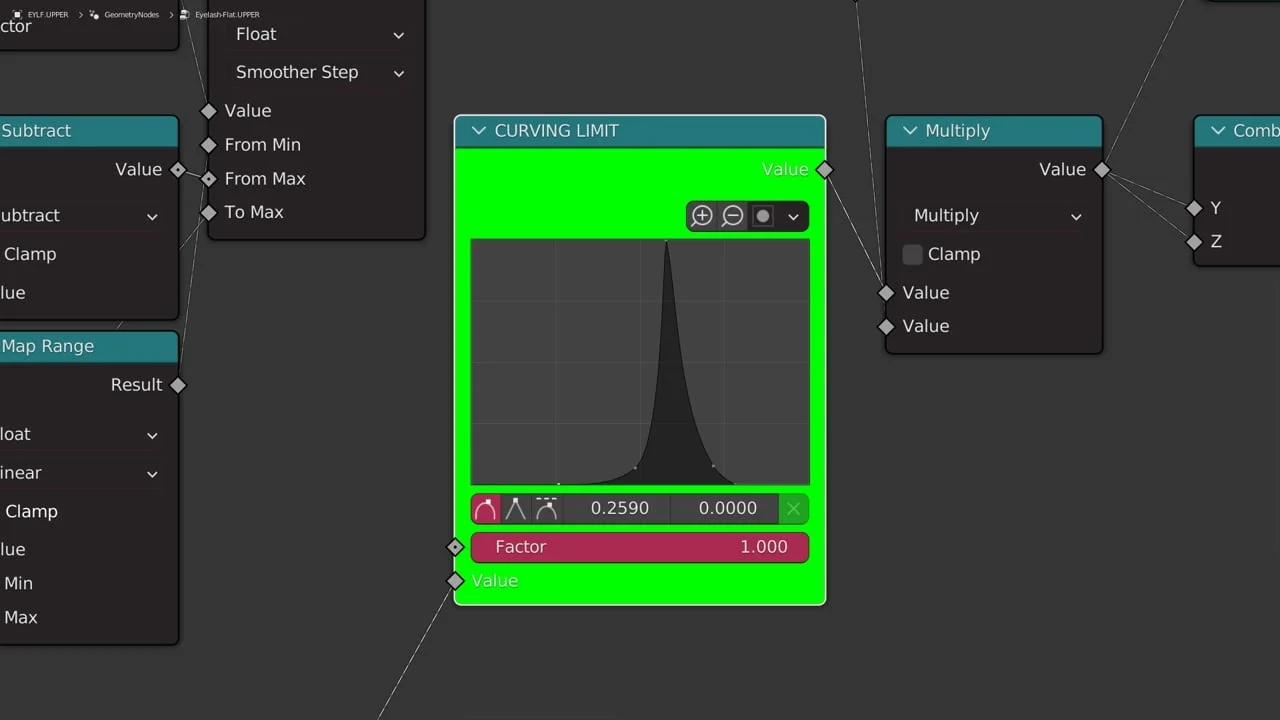Click the curve point X value 0.2590
The height and width of the screenshot is (720, 1280).
[619, 509]
